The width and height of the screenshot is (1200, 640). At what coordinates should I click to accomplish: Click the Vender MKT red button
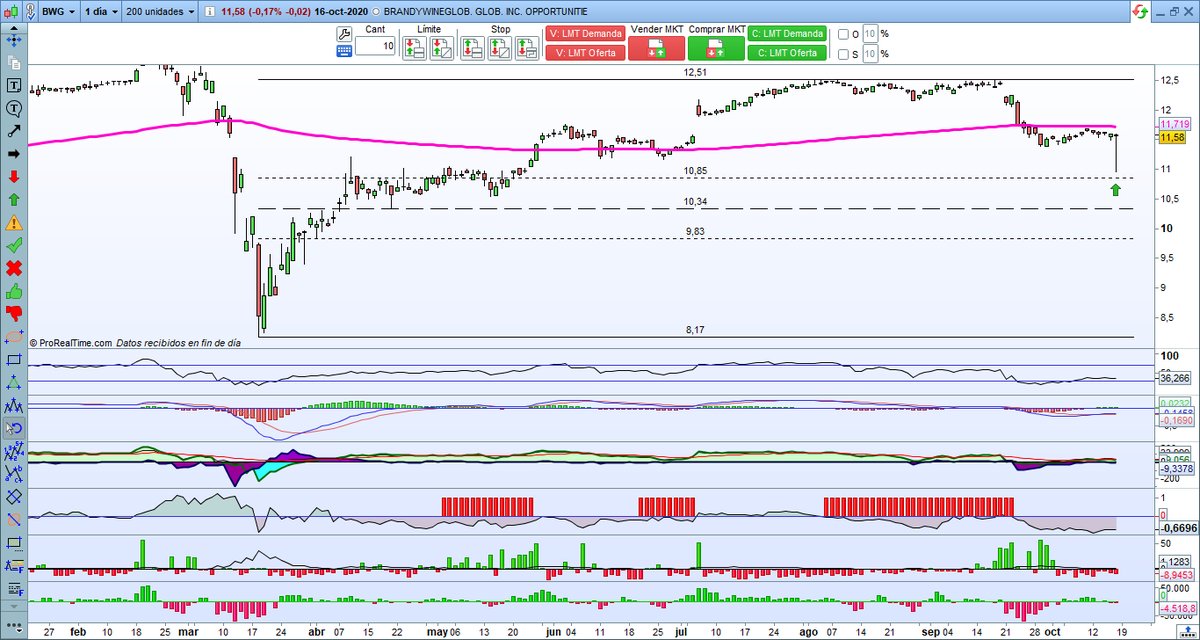point(657,48)
